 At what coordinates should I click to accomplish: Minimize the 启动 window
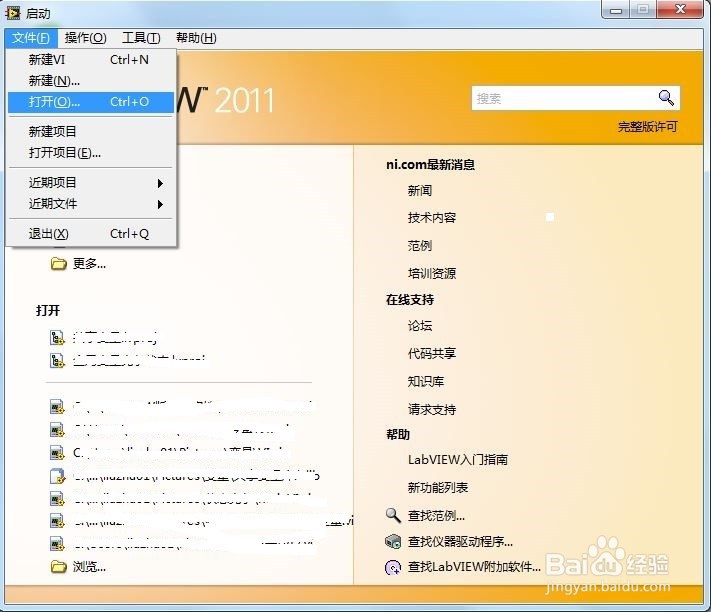coord(616,10)
